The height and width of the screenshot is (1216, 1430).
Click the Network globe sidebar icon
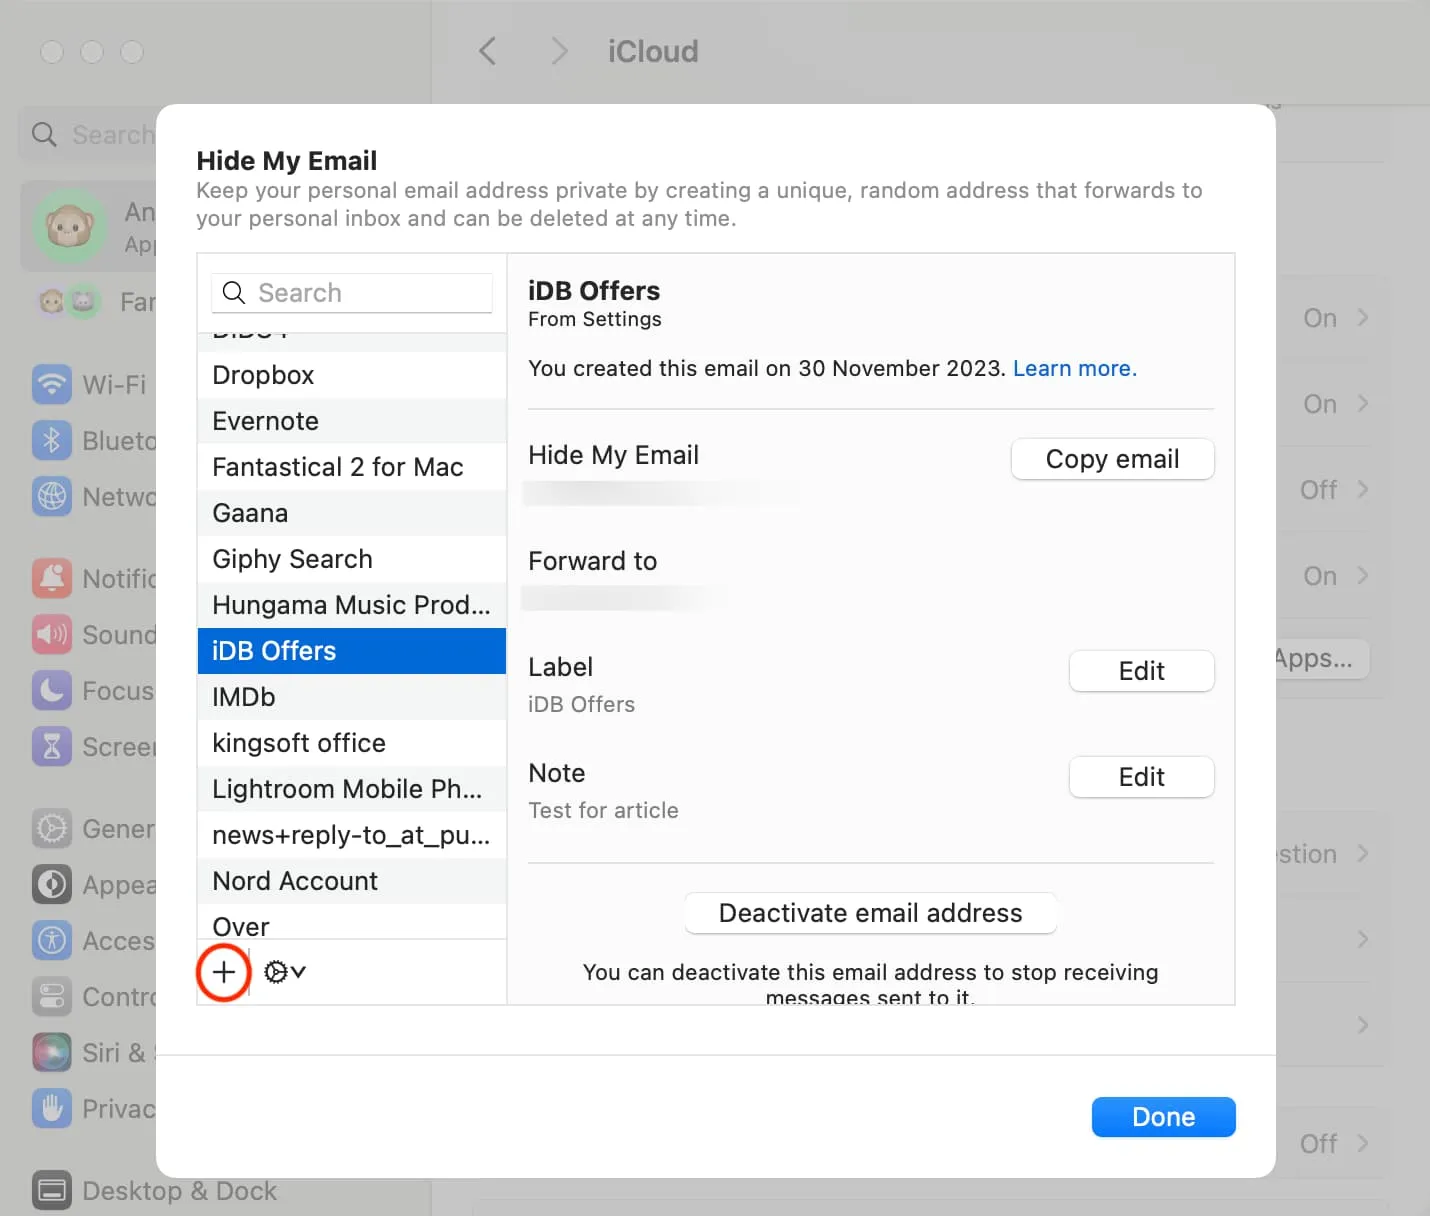[52, 496]
